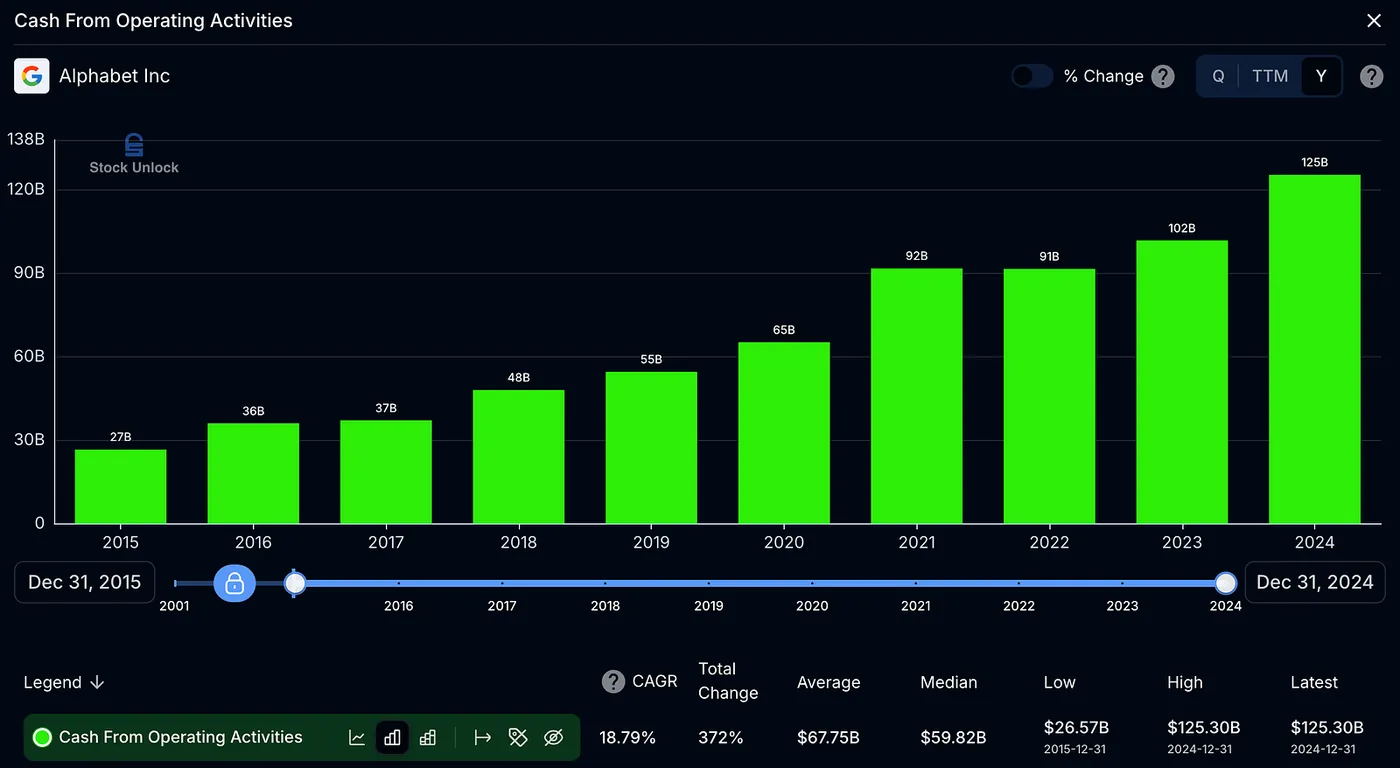Close the Cash From Operating Activities panel
Screen dimensions: 1400x768
(x=1374, y=21)
